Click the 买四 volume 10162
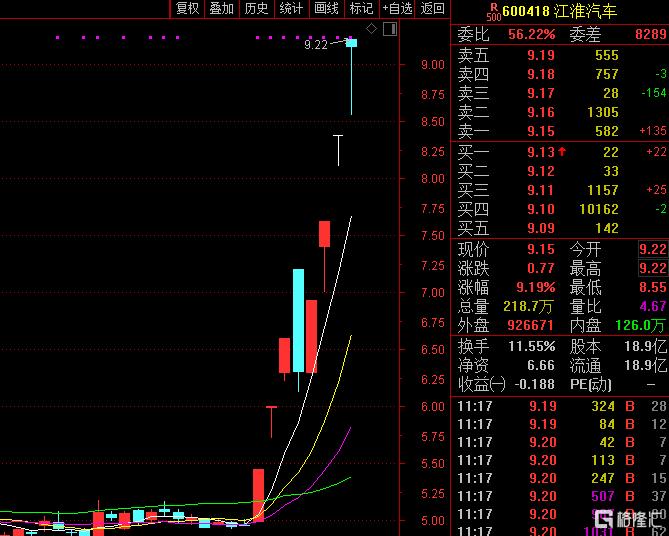Screen dimensions: 669x536 click(599, 209)
